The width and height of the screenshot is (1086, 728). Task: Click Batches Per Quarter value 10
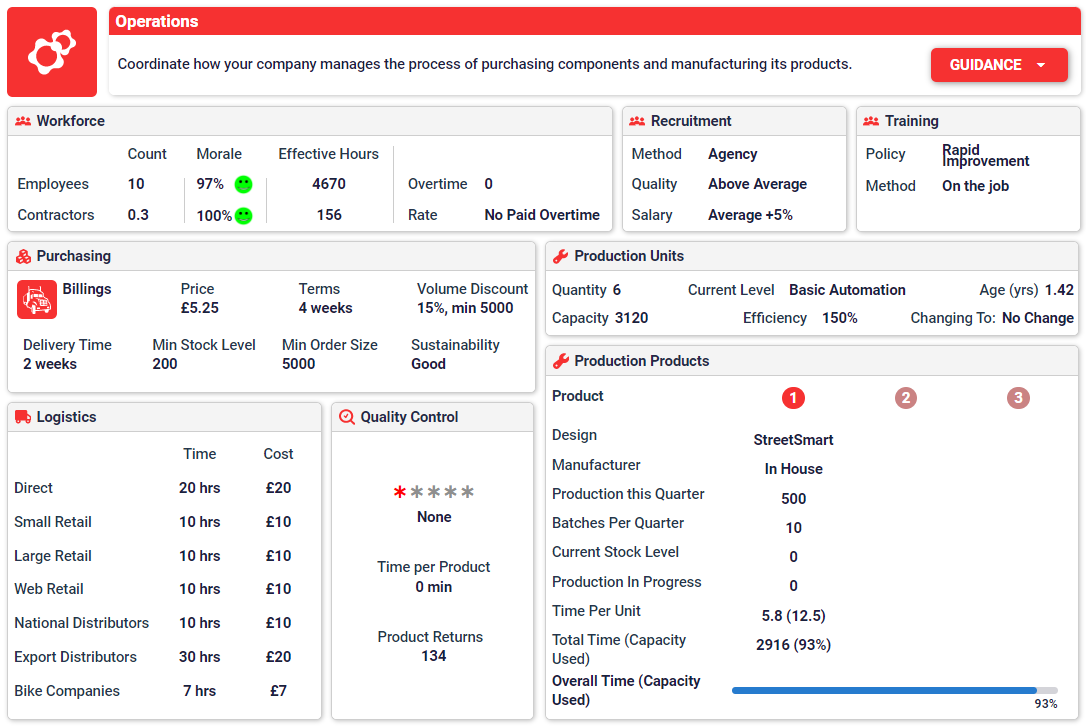(793, 528)
